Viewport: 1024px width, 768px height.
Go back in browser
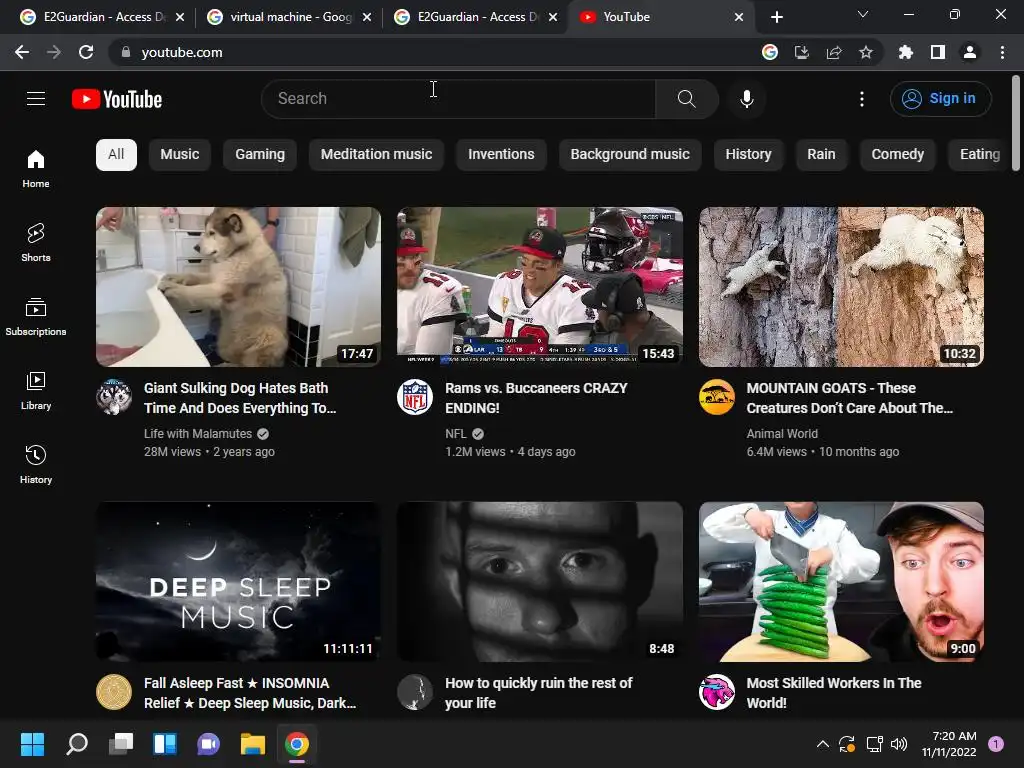click(22, 52)
